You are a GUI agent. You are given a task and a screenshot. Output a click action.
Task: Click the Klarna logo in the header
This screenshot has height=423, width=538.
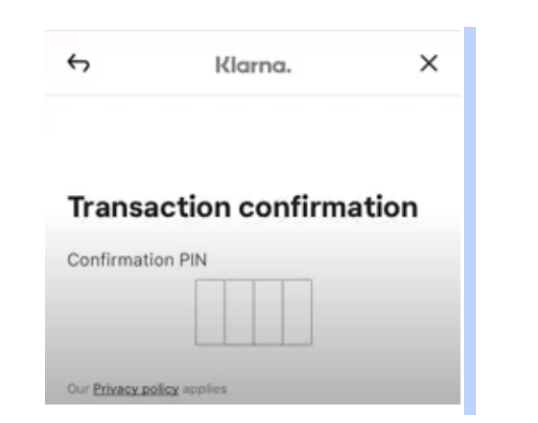click(x=254, y=65)
